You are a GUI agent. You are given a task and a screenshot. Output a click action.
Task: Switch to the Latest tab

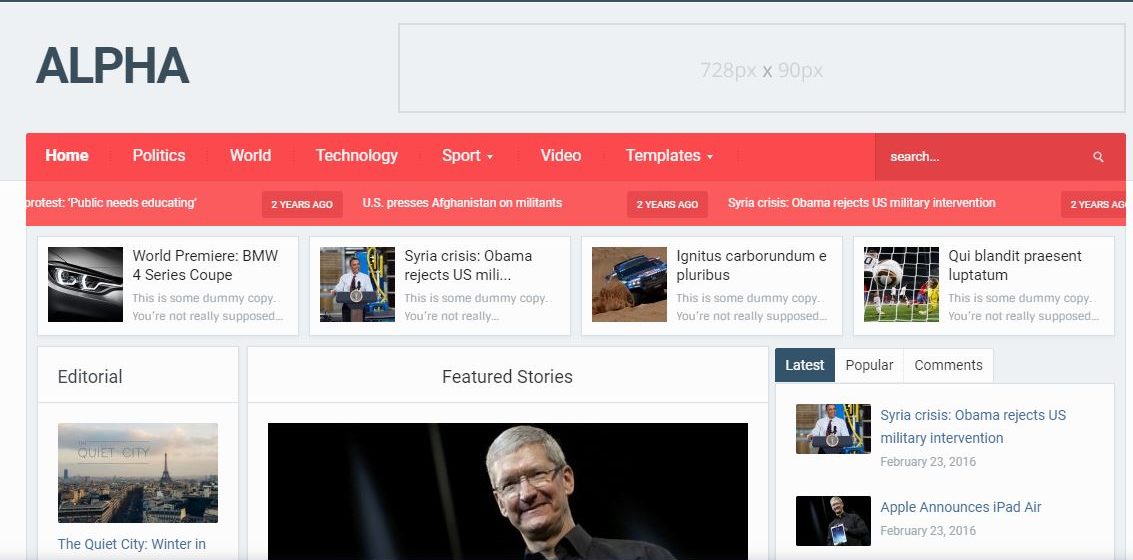pyautogui.click(x=804, y=365)
